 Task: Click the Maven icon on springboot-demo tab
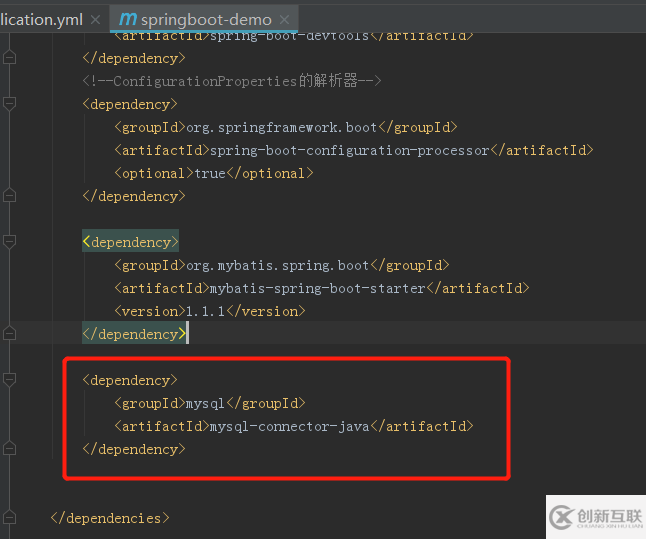(x=127, y=19)
